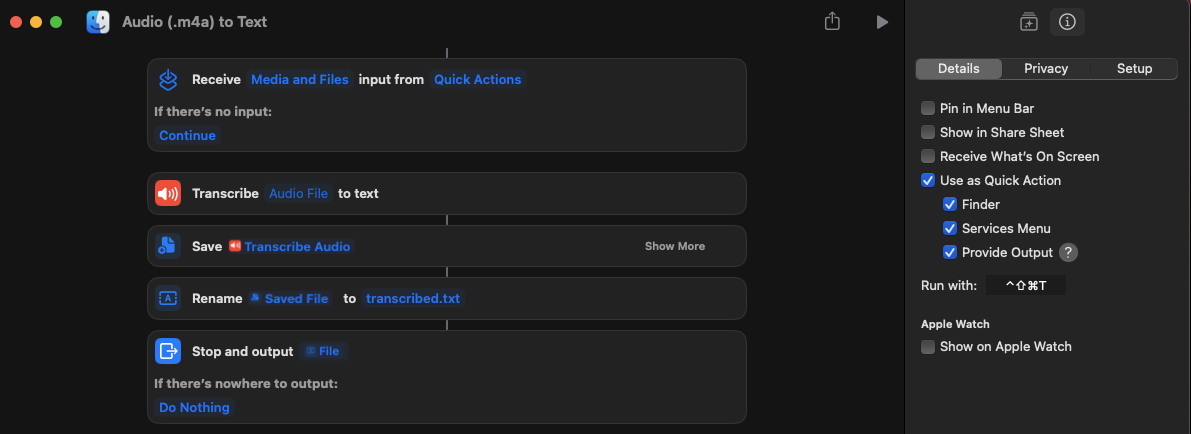
Task: Run the shortcut with the play button
Action: [x=881, y=21]
